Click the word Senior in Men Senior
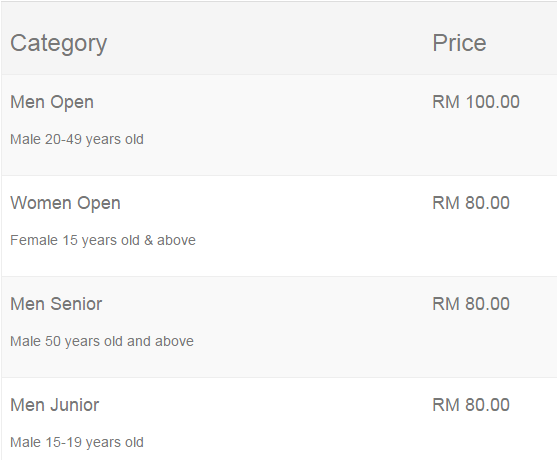 tap(76, 304)
